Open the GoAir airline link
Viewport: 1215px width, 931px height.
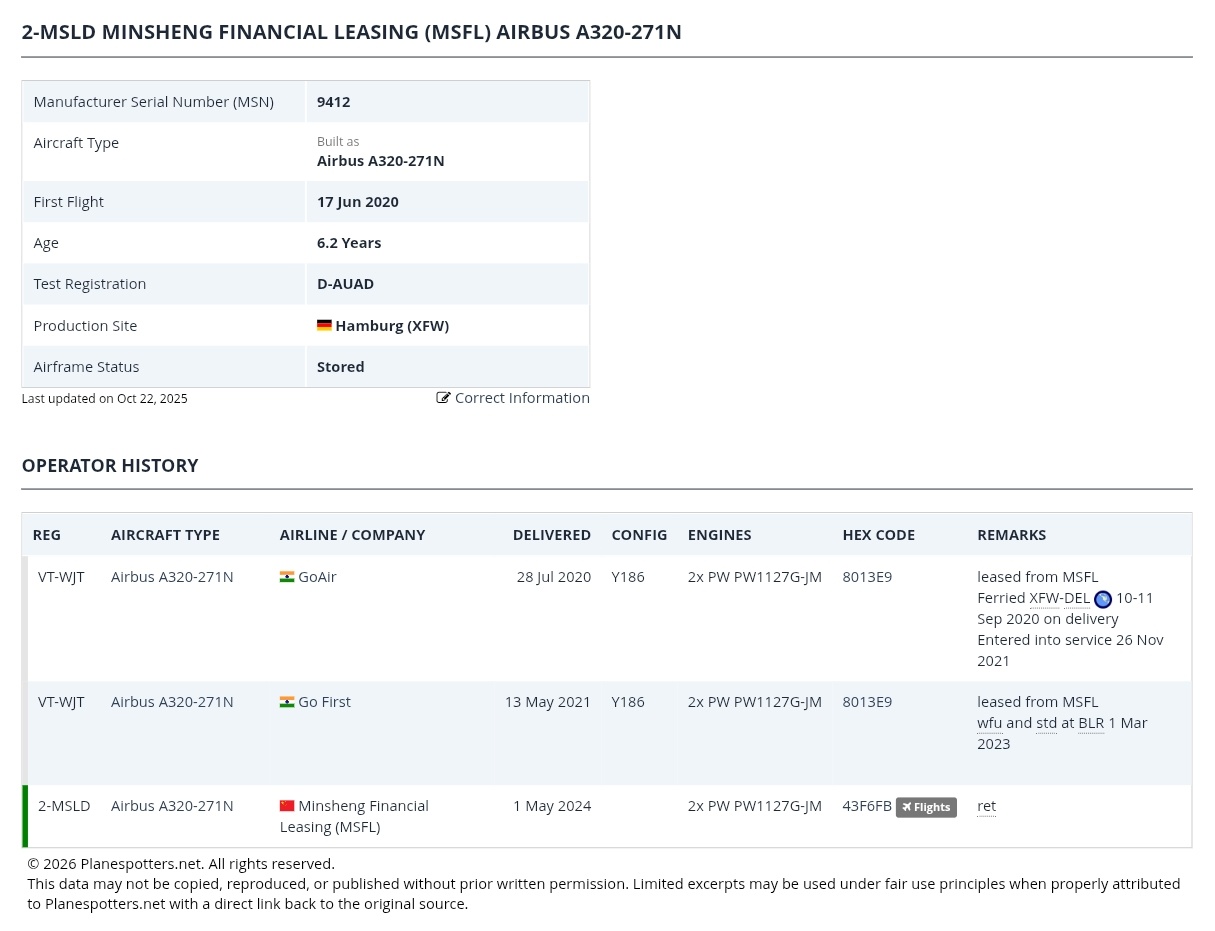pos(317,577)
